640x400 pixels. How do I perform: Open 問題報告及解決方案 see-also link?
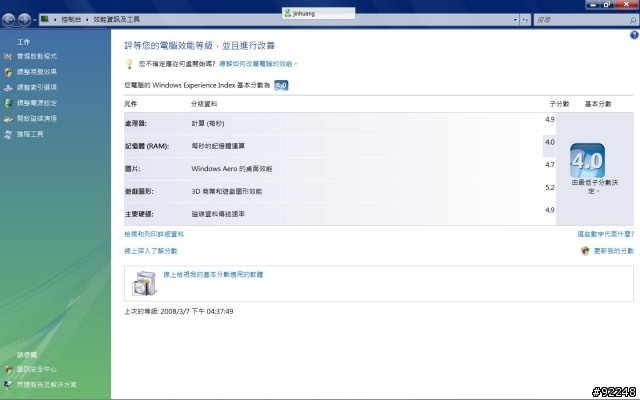click(47, 384)
